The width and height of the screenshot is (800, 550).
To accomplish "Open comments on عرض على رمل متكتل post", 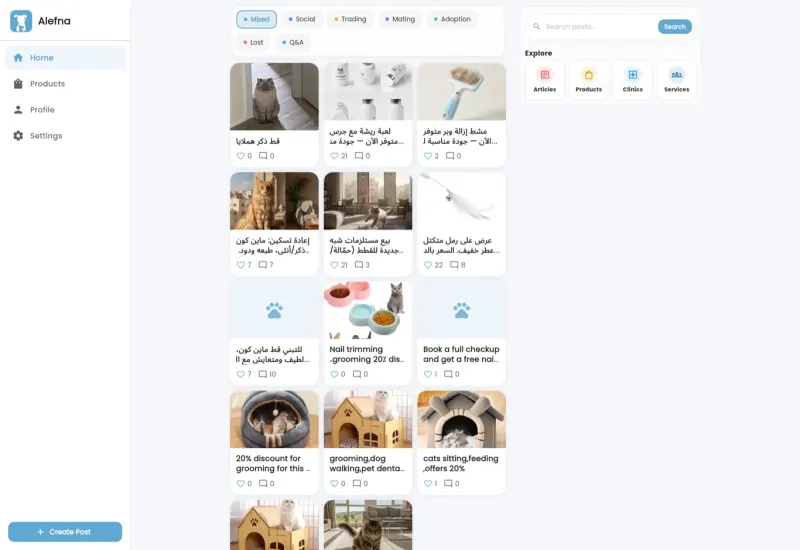I will pos(454,265).
